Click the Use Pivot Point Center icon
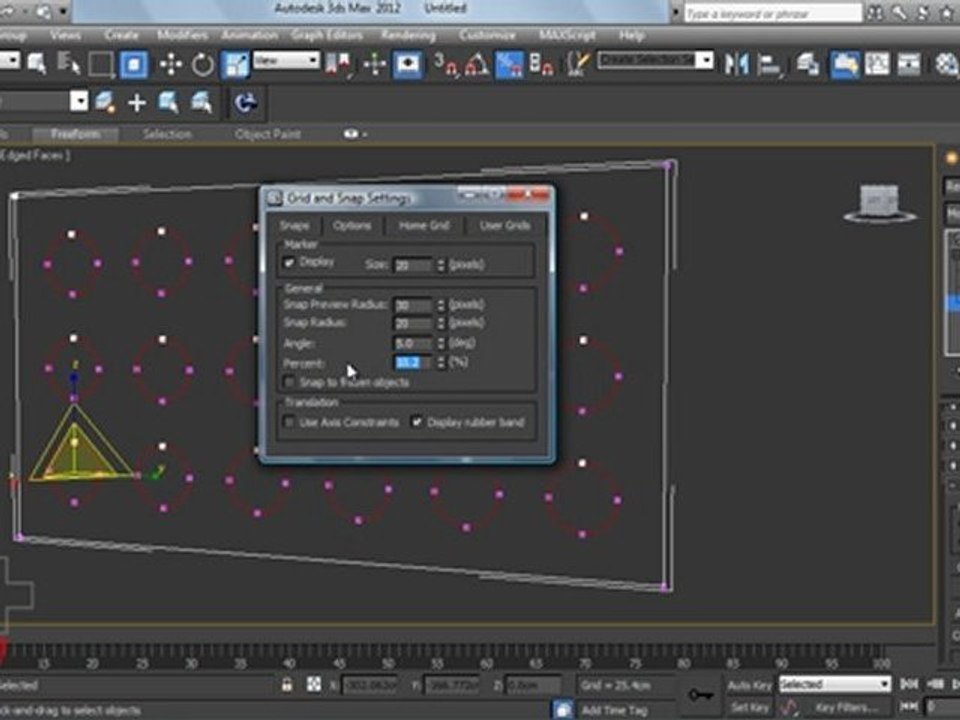 click(338, 64)
